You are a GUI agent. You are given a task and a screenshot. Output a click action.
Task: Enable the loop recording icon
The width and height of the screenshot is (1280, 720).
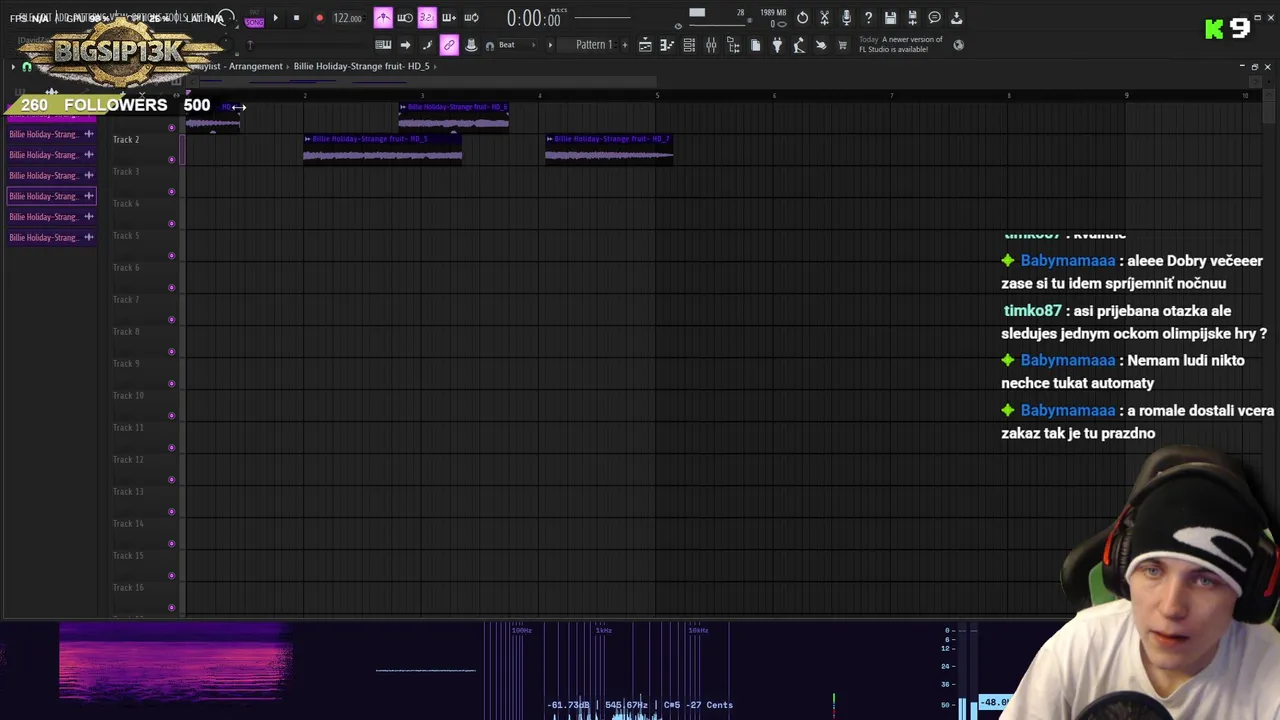[471, 18]
